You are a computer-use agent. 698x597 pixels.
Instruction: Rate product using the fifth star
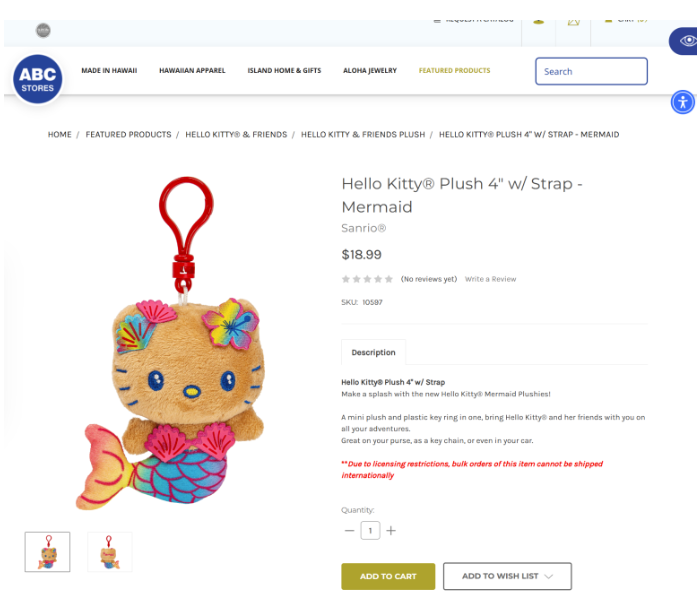tap(389, 279)
